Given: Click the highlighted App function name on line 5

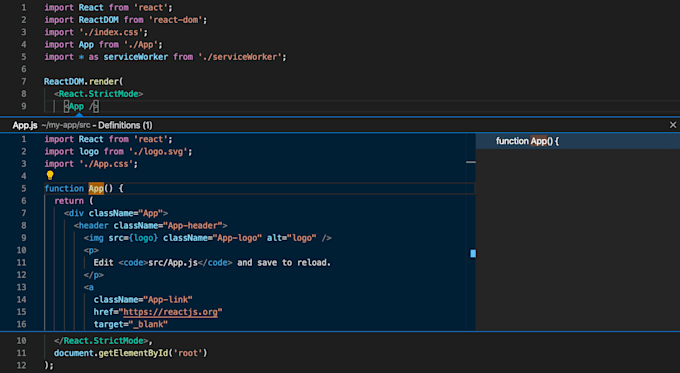Looking at the screenshot, I should 96,188.
